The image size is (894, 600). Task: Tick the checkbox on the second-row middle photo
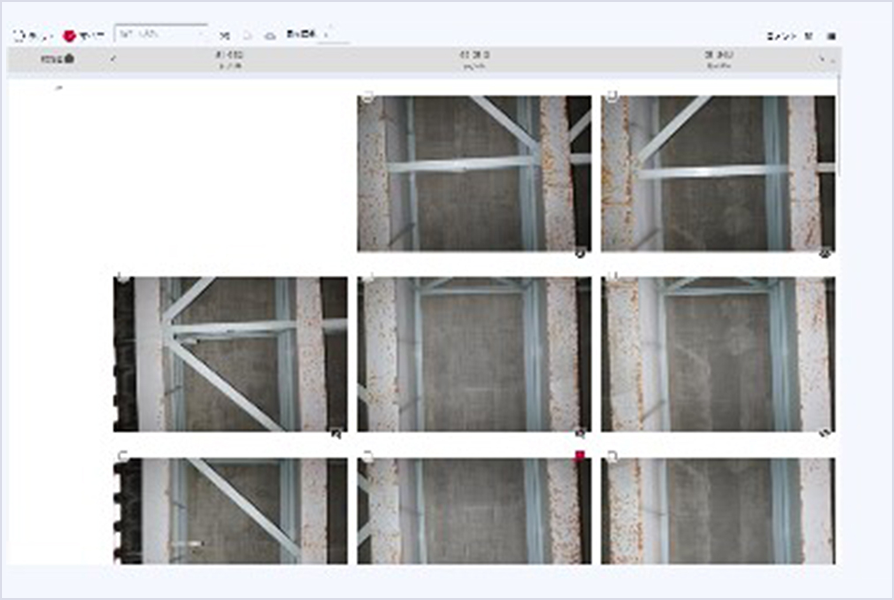(x=368, y=277)
